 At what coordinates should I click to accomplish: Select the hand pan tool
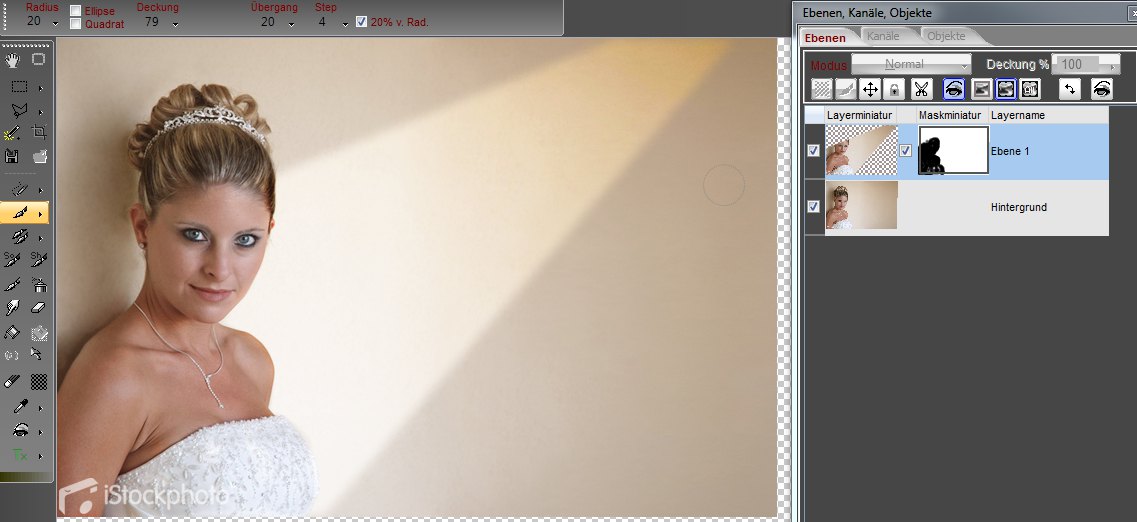tap(14, 60)
